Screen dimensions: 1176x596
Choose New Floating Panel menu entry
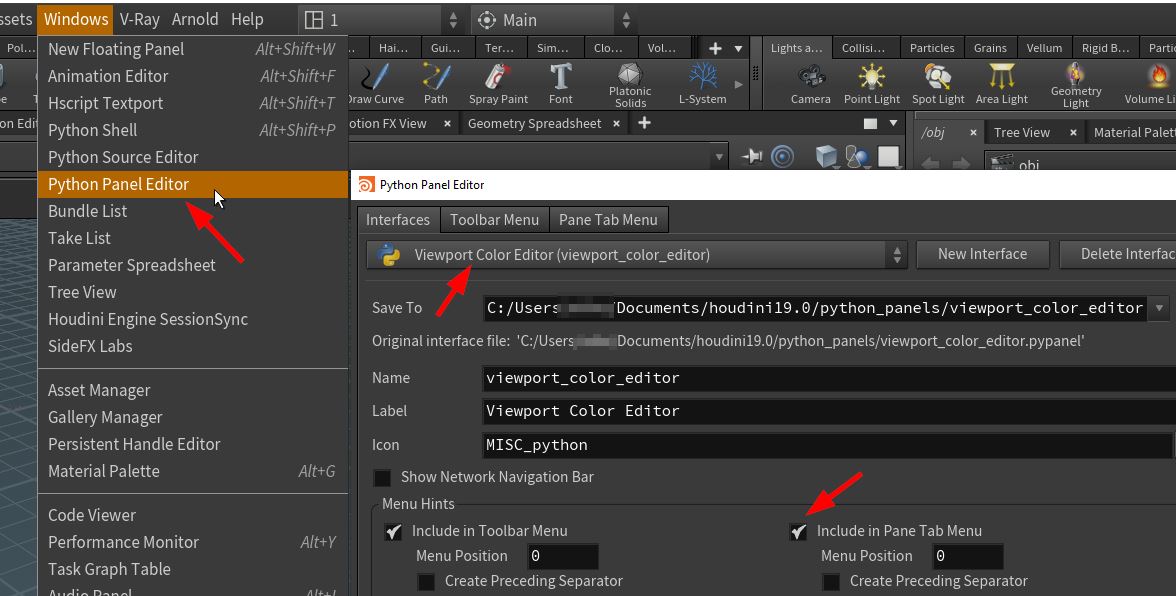(193, 49)
